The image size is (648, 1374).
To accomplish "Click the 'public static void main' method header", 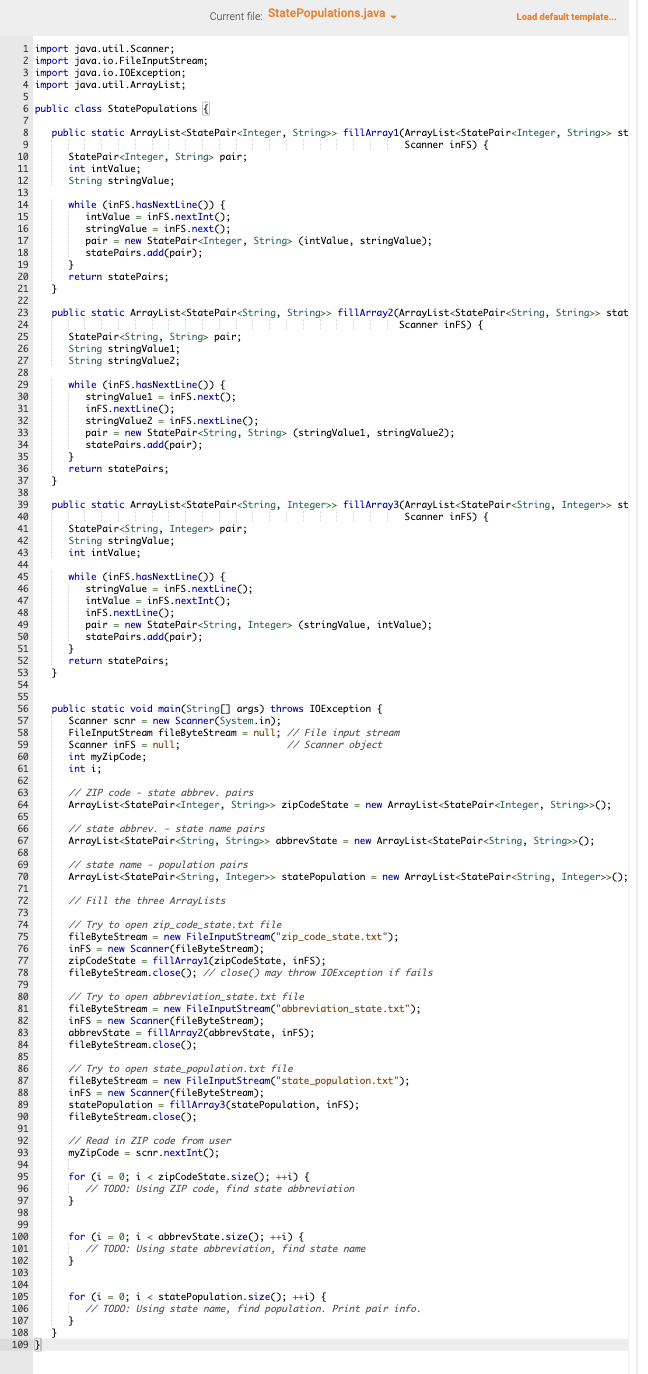I will tap(217, 708).
